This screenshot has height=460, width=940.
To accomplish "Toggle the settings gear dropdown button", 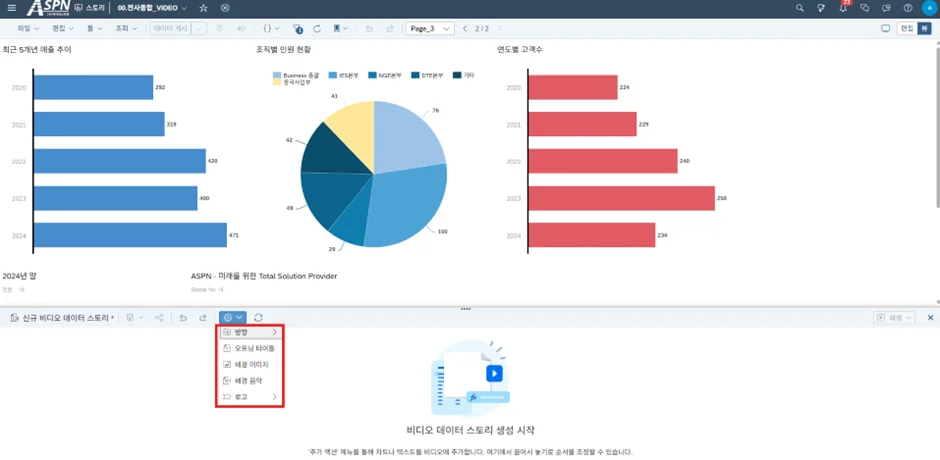I will 231,318.
